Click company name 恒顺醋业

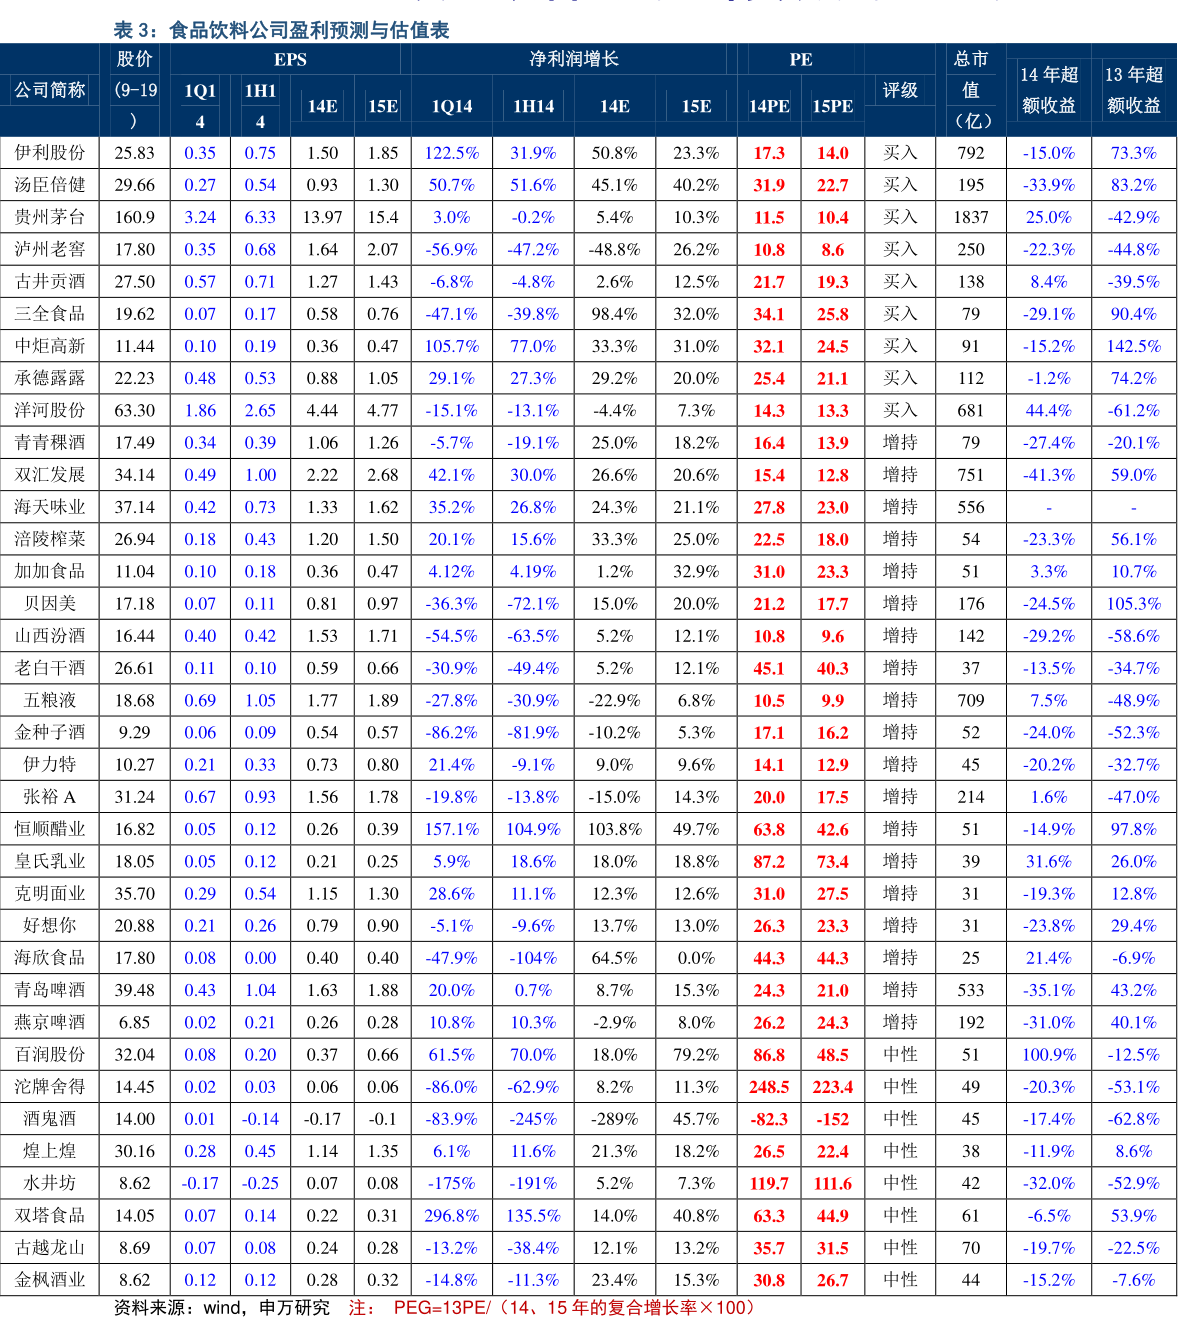[50, 829]
